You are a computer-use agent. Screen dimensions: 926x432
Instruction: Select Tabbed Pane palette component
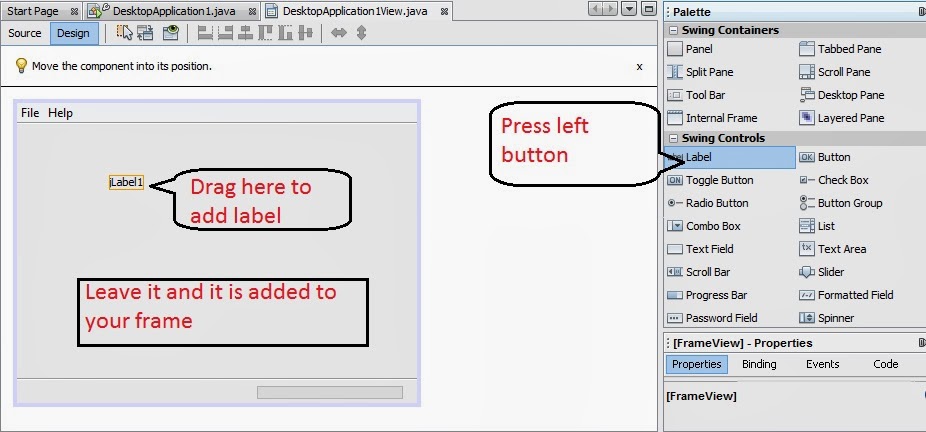pyautogui.click(x=840, y=49)
